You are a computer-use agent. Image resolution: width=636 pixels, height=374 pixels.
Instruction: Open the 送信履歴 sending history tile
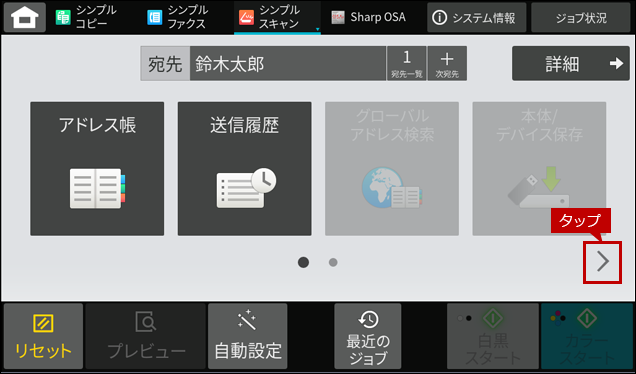coord(245,169)
